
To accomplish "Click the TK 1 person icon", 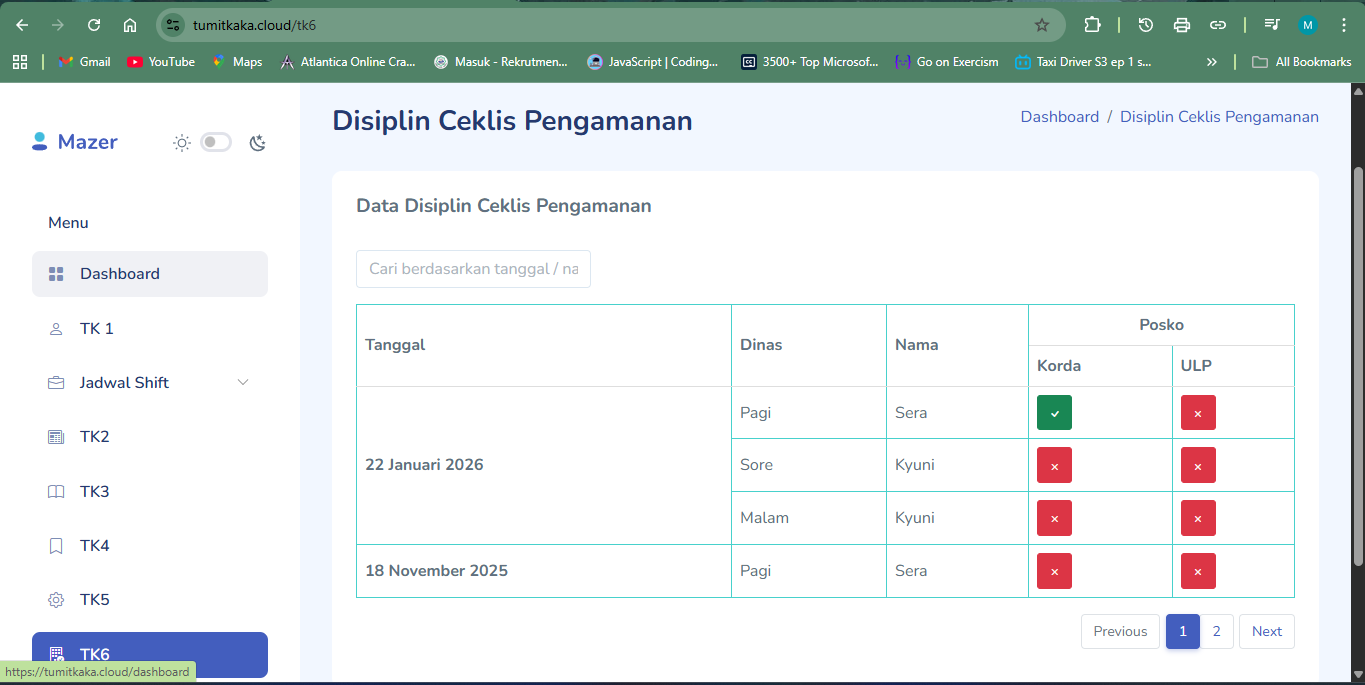I will (56, 329).
